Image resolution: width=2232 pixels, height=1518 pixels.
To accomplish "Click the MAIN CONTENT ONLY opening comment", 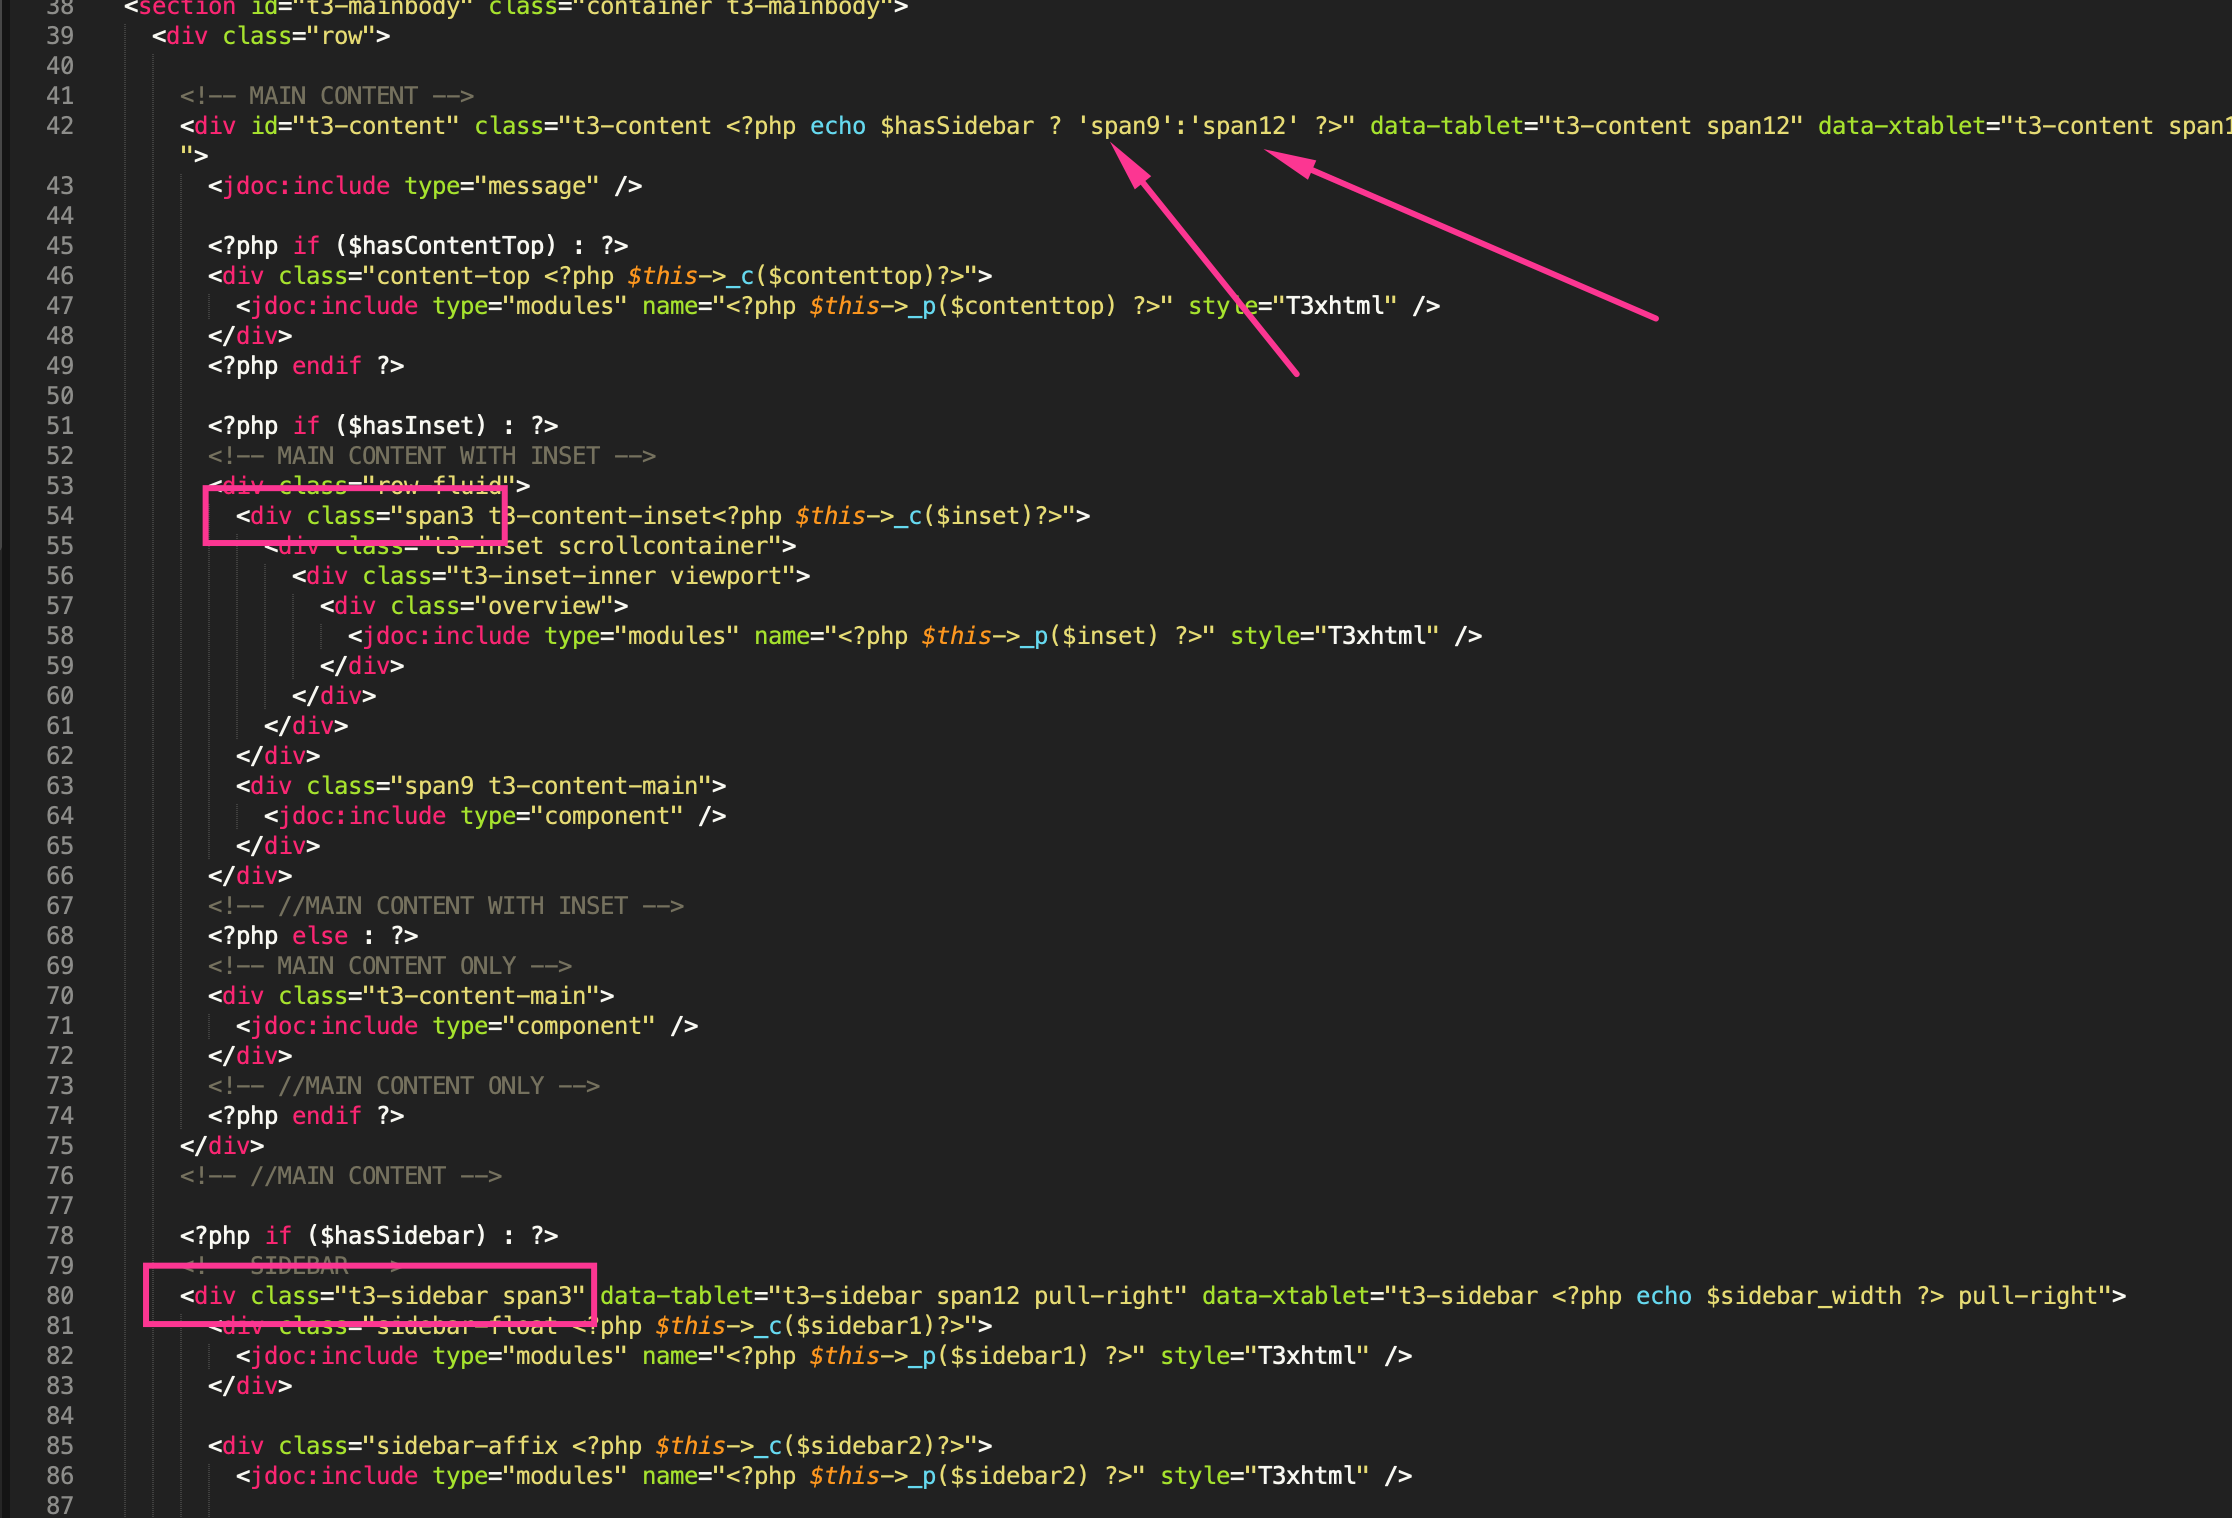I will (x=389, y=966).
